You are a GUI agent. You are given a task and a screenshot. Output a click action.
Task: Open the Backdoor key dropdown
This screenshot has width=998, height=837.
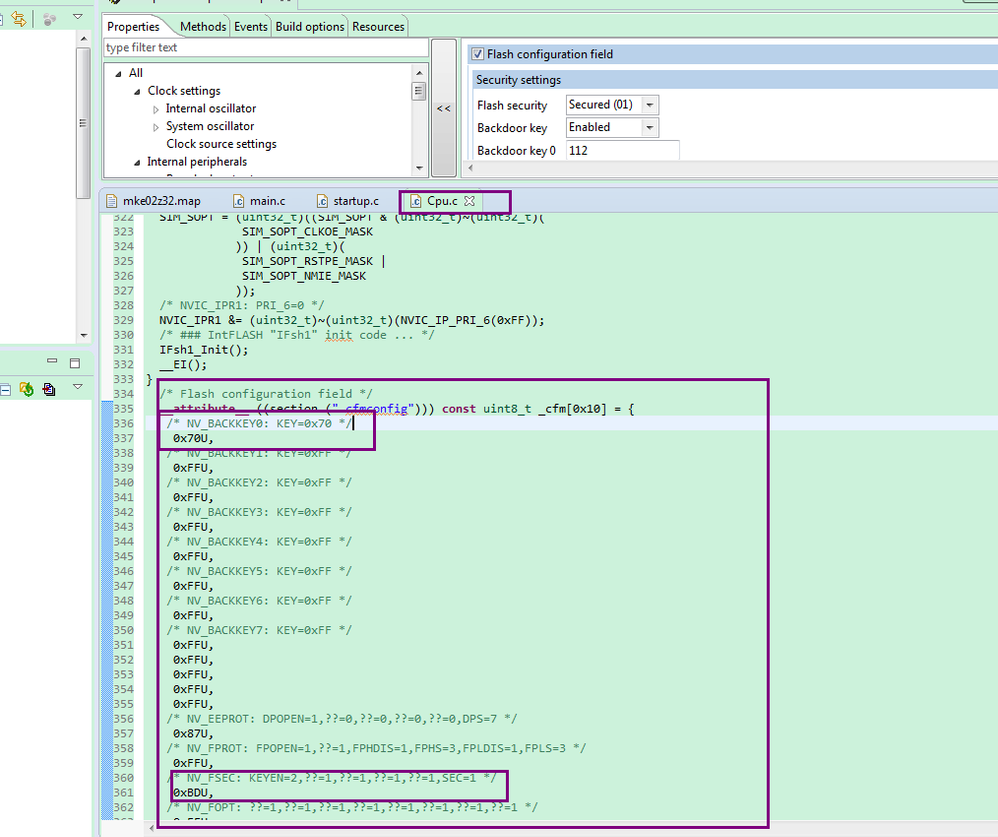pyautogui.click(x=649, y=127)
